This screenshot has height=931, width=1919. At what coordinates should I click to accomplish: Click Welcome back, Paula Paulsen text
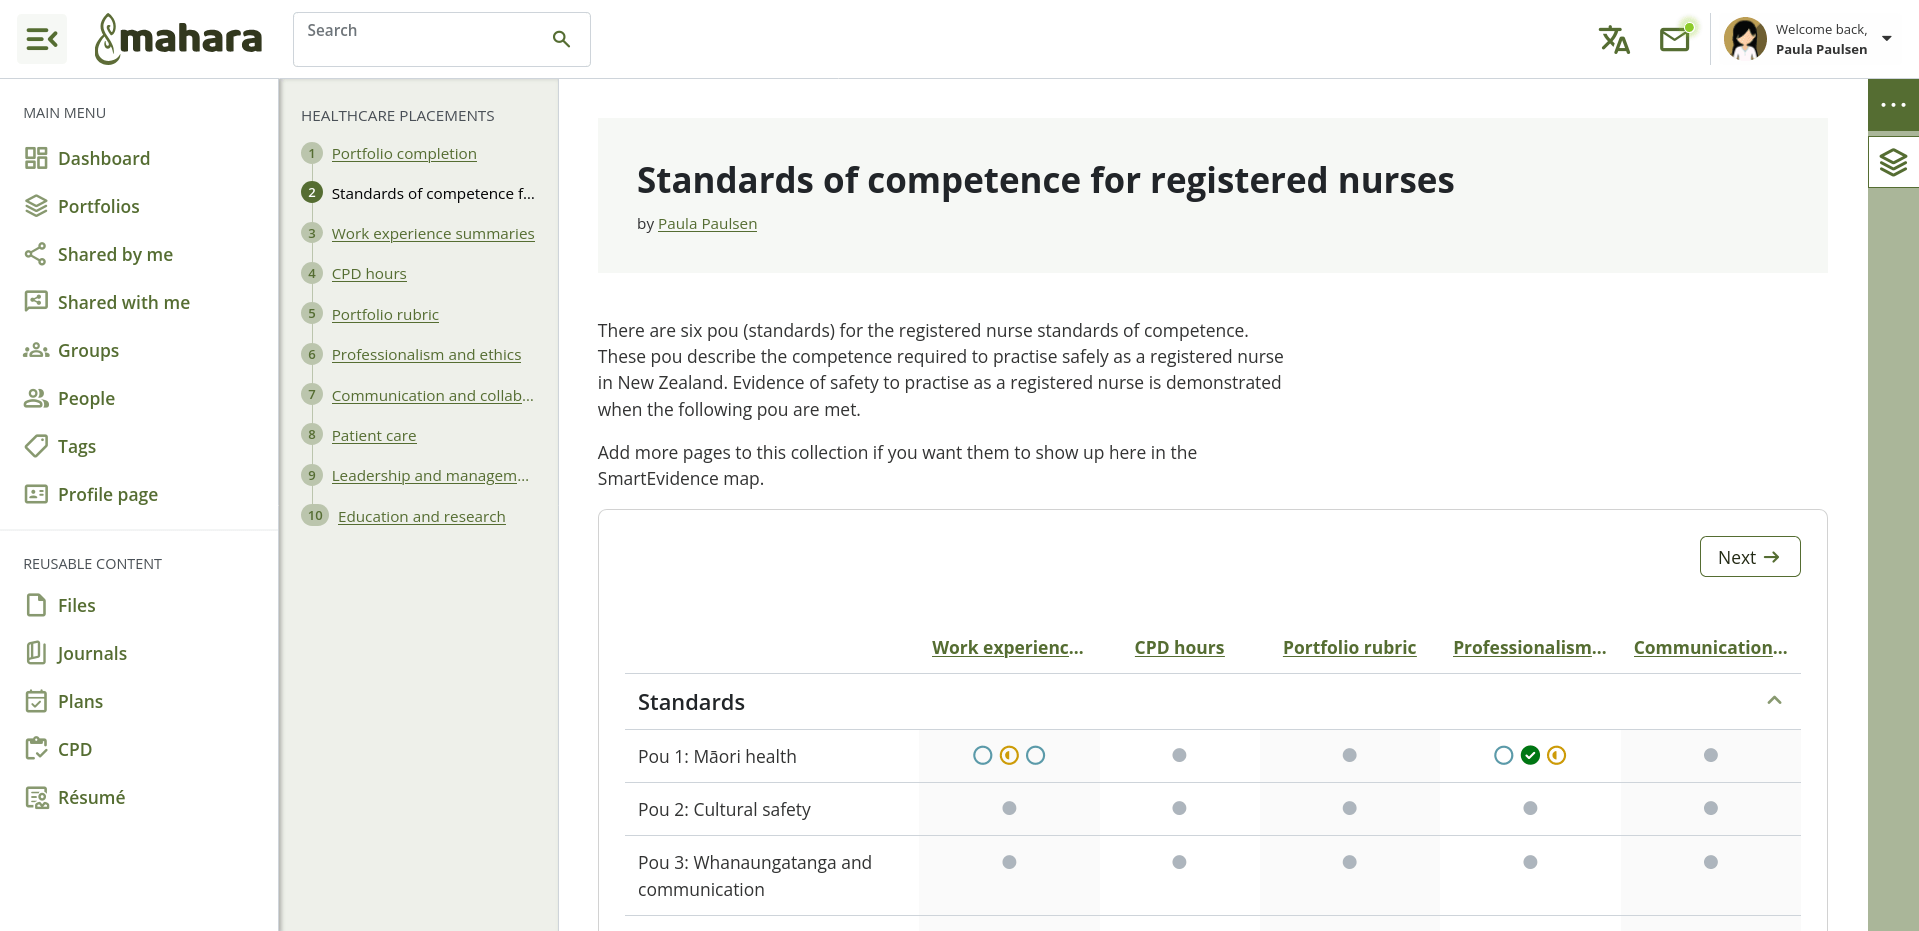(1821, 39)
